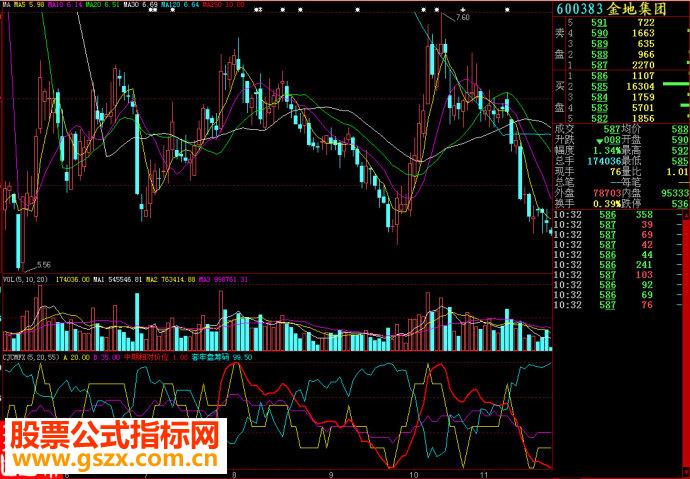This screenshot has width=690, height=479.
Task: Select the MA250 10.00 indicator label
Action: point(224,5)
